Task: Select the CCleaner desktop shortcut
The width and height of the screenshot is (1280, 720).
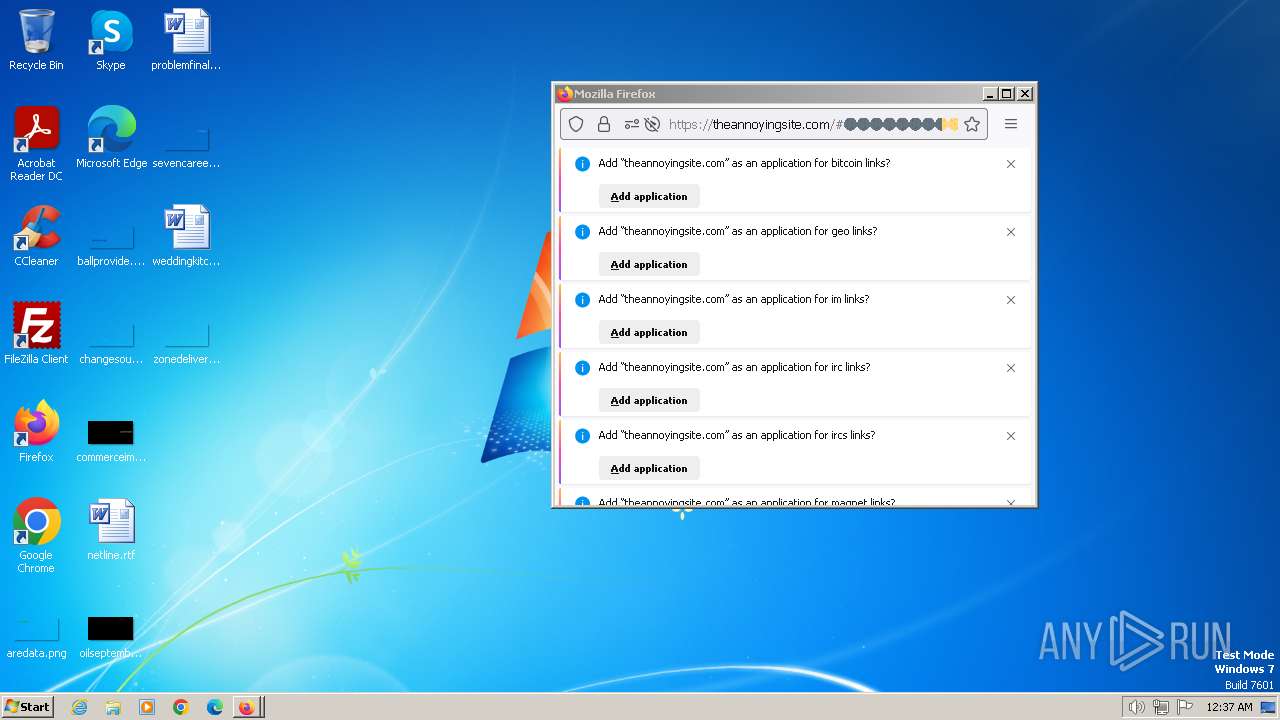Action: pos(36,236)
